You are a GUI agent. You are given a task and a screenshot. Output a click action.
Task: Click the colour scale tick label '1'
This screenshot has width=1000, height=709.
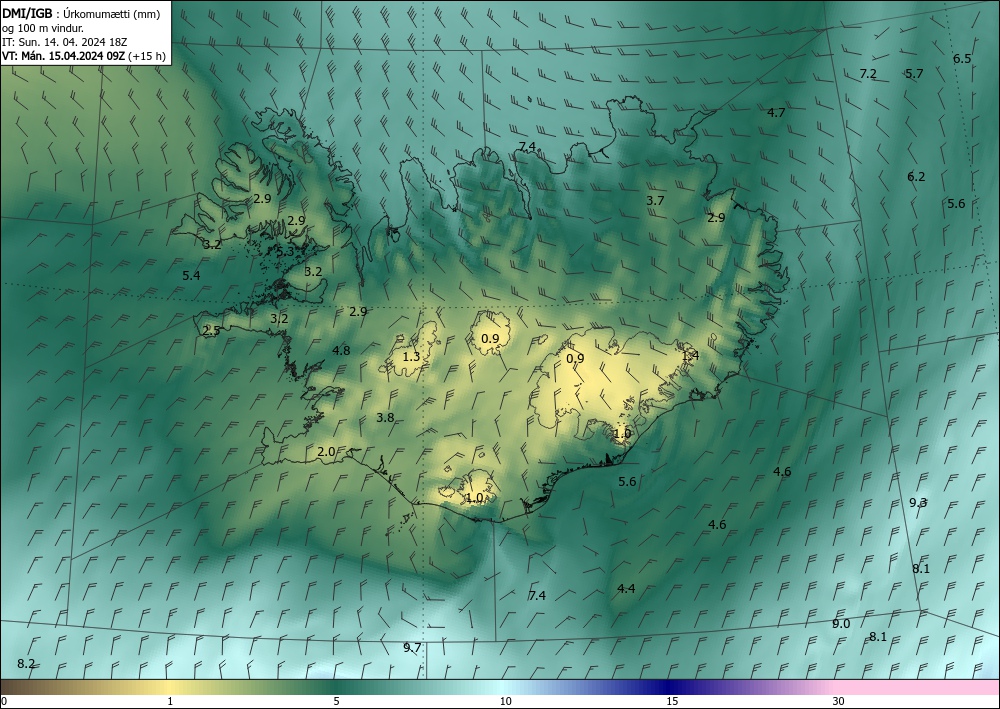[170, 701]
